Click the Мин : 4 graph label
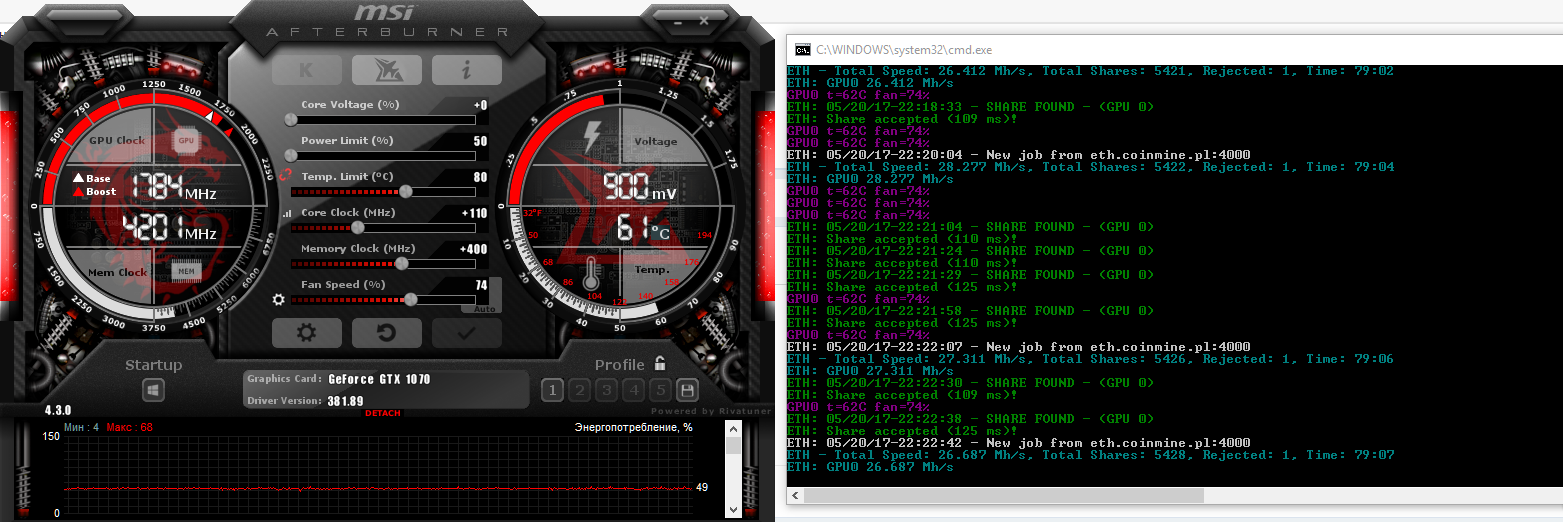The image size is (1563, 522). 82,427
